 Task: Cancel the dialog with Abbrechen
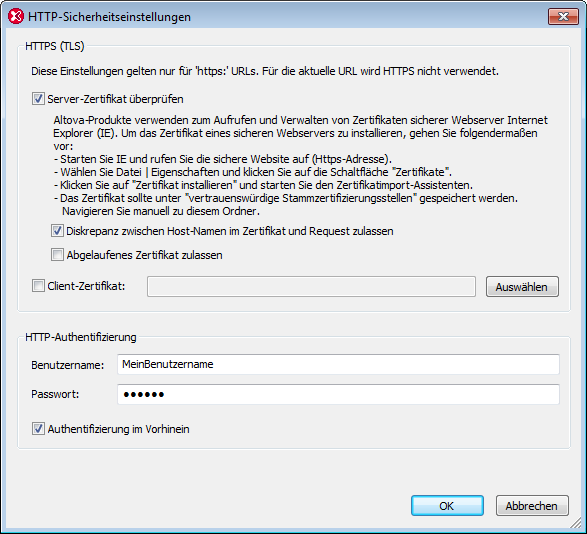[532, 506]
